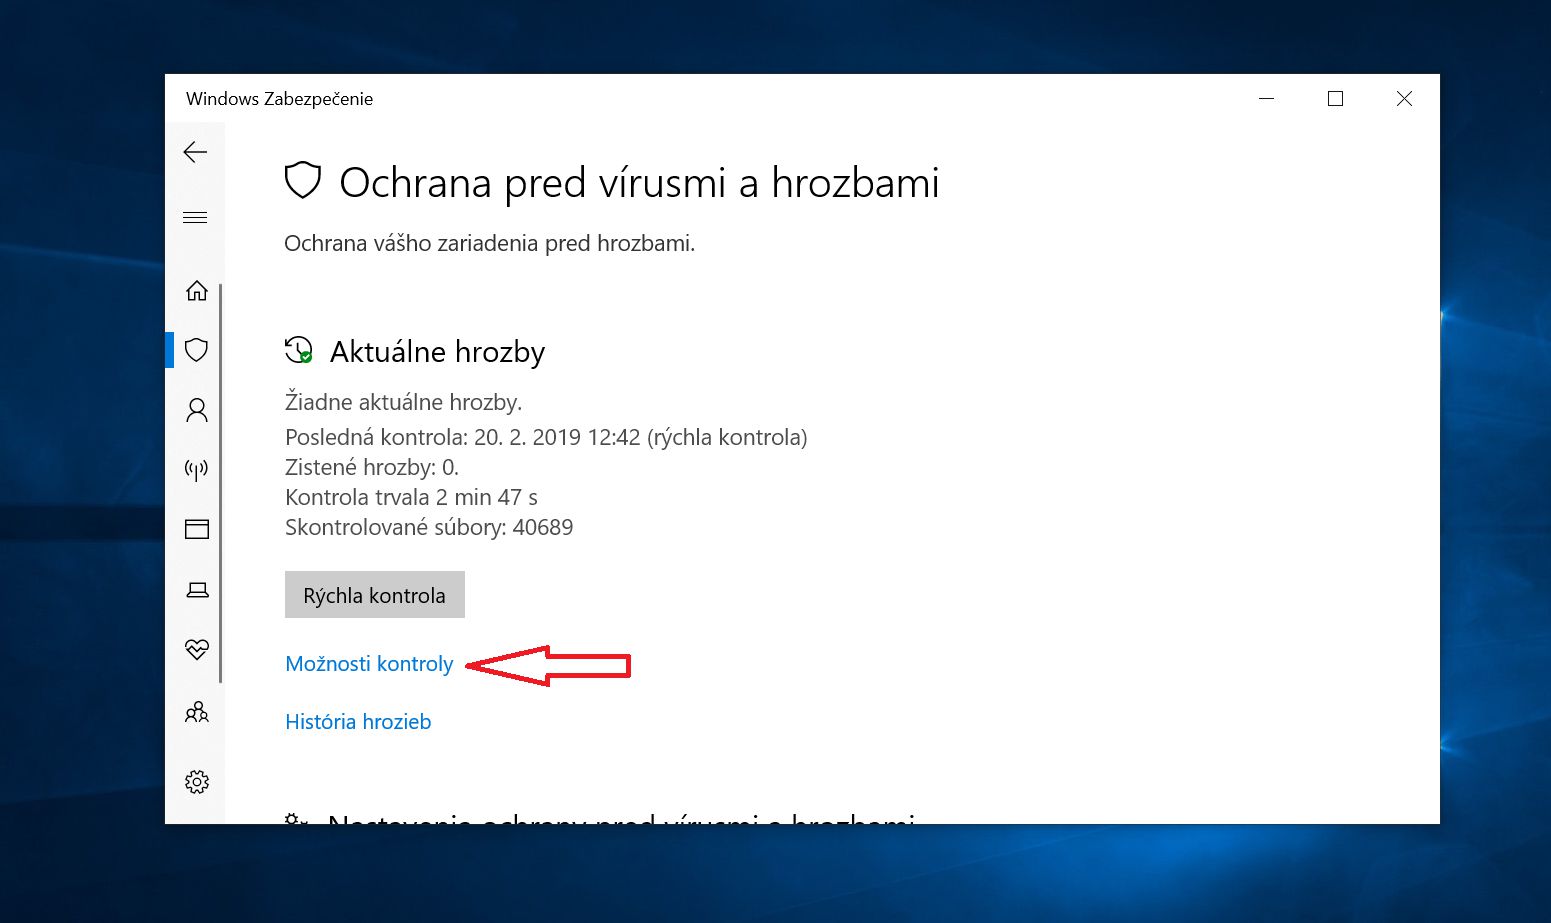Image resolution: width=1551 pixels, height=923 pixels.
Task: Click the Windows Zabezpečenie title text
Action: click(x=279, y=99)
